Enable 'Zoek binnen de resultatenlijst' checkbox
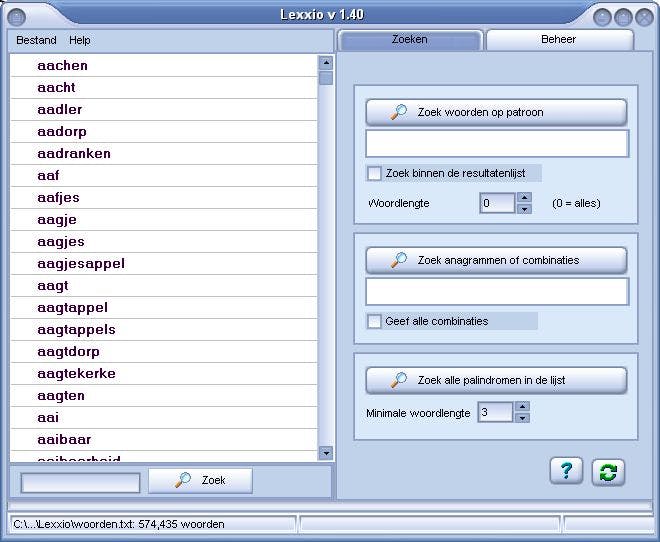 pos(374,173)
